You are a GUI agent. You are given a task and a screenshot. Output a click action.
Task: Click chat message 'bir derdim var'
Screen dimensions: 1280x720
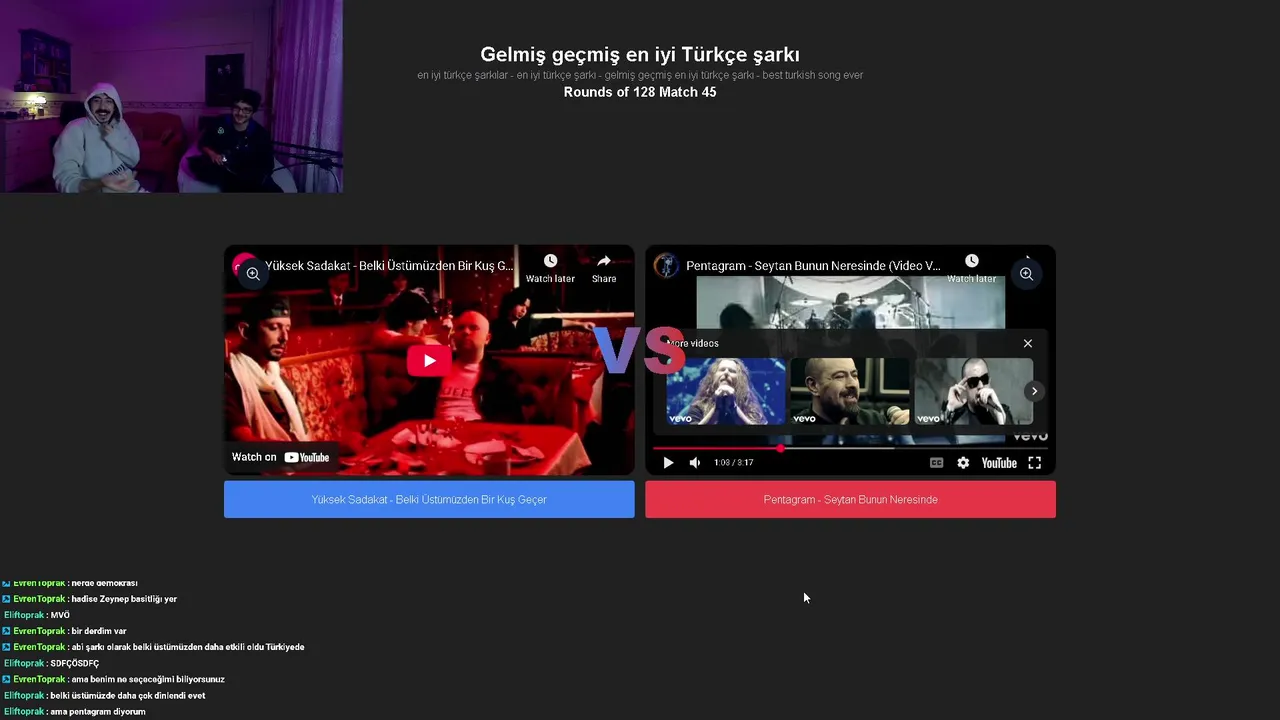pyautogui.click(x=99, y=631)
